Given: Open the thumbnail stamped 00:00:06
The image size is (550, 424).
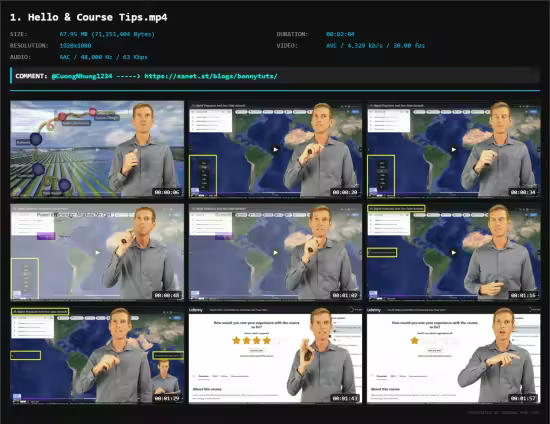Looking at the screenshot, I should coord(97,149).
